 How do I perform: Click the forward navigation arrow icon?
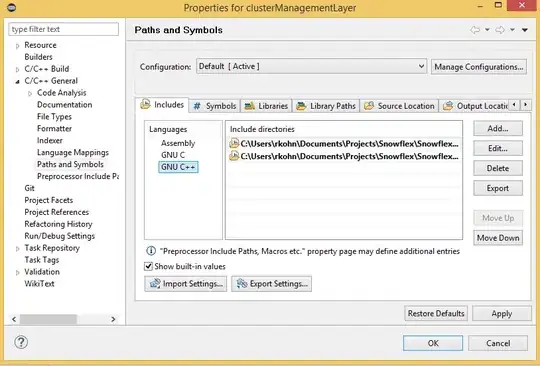click(500, 30)
